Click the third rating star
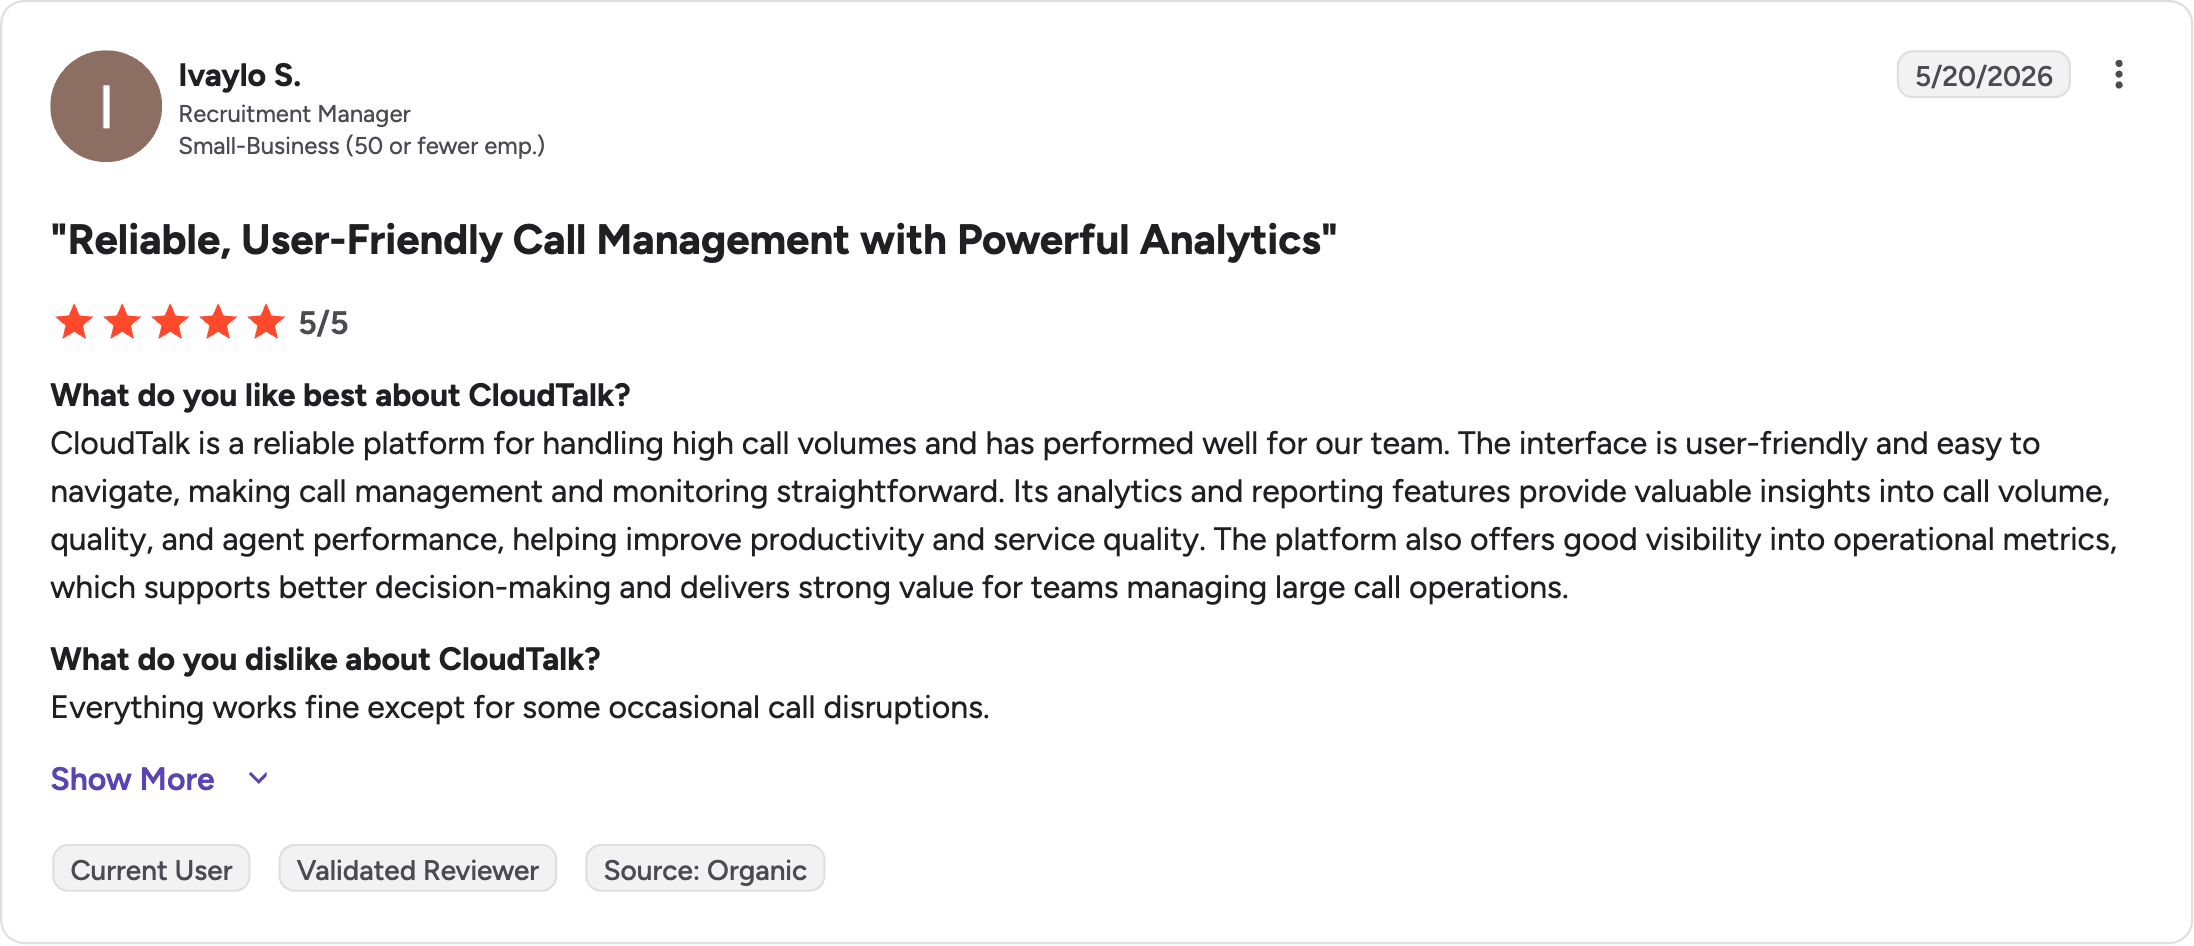The height and width of the screenshot is (946, 2194). pos(170,322)
